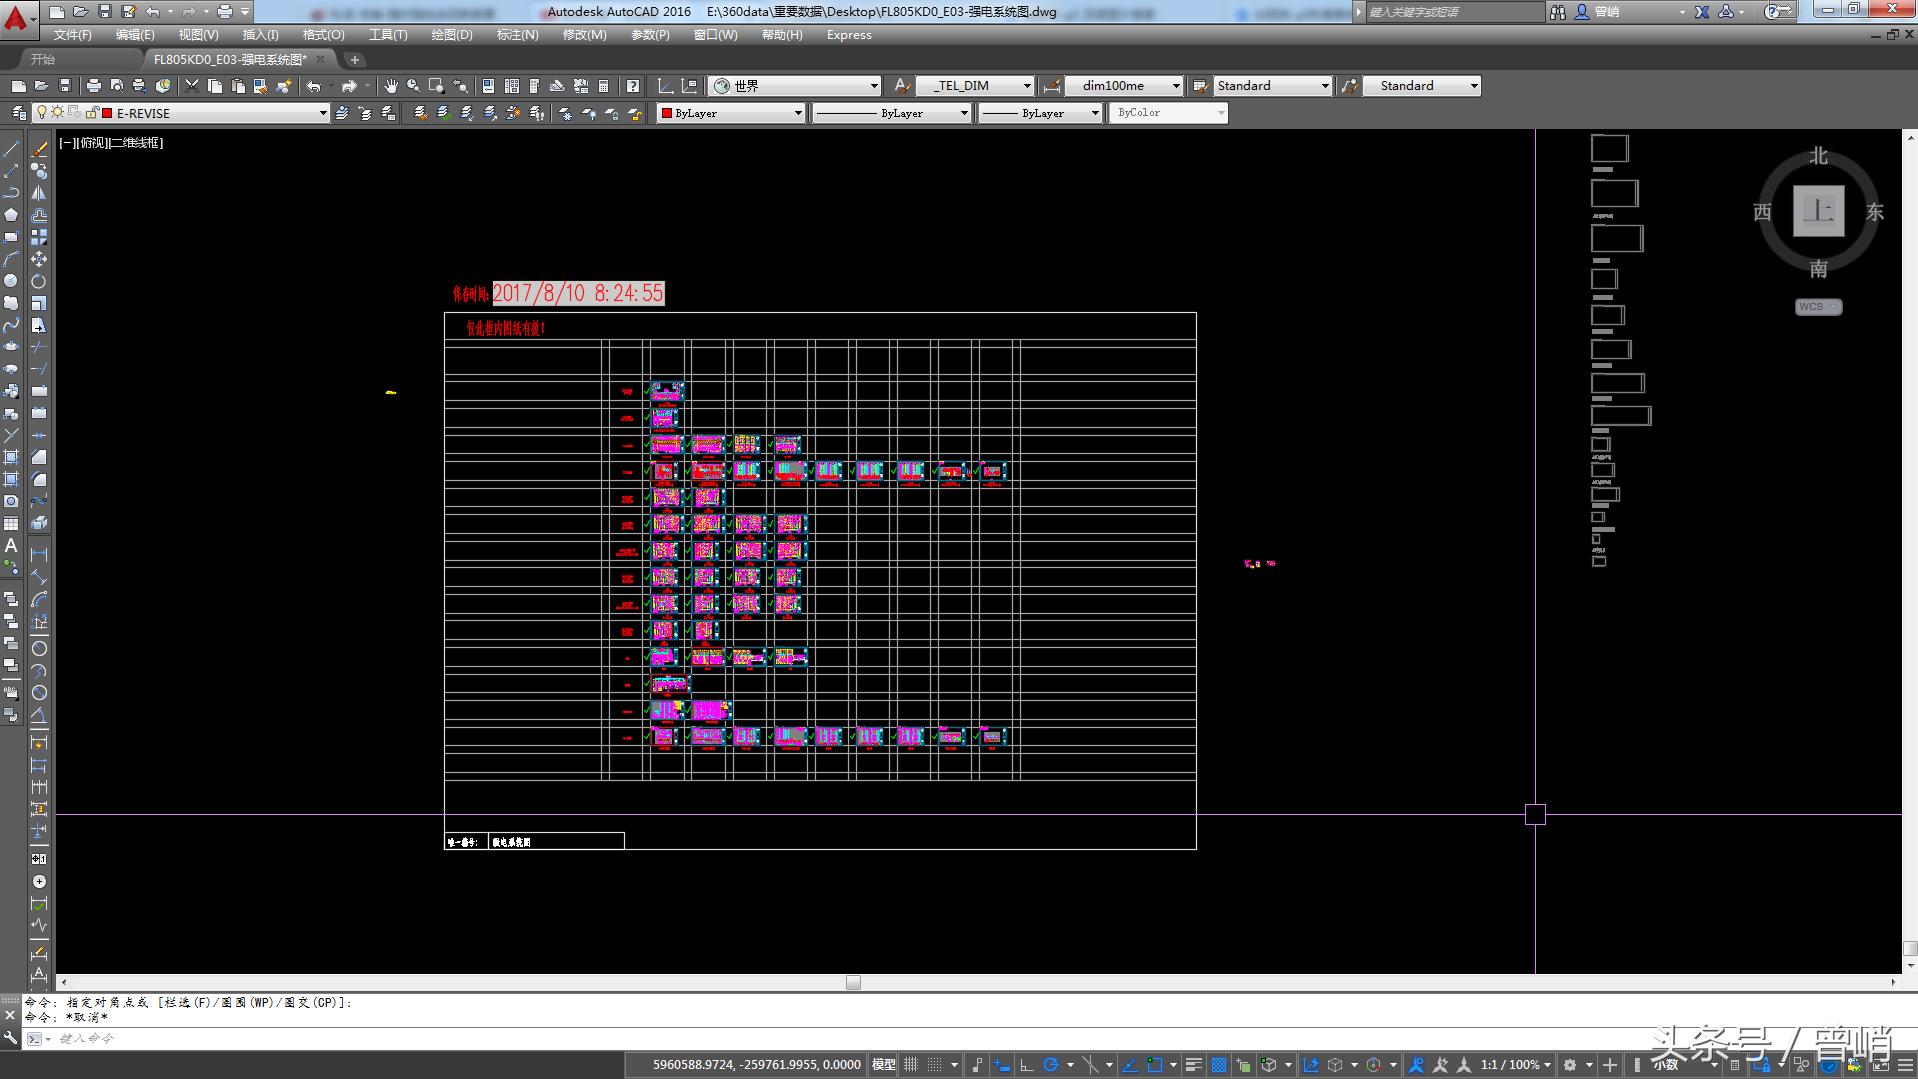This screenshot has width=1918, height=1079.
Task: Click the Pan hand tool
Action: 390,86
